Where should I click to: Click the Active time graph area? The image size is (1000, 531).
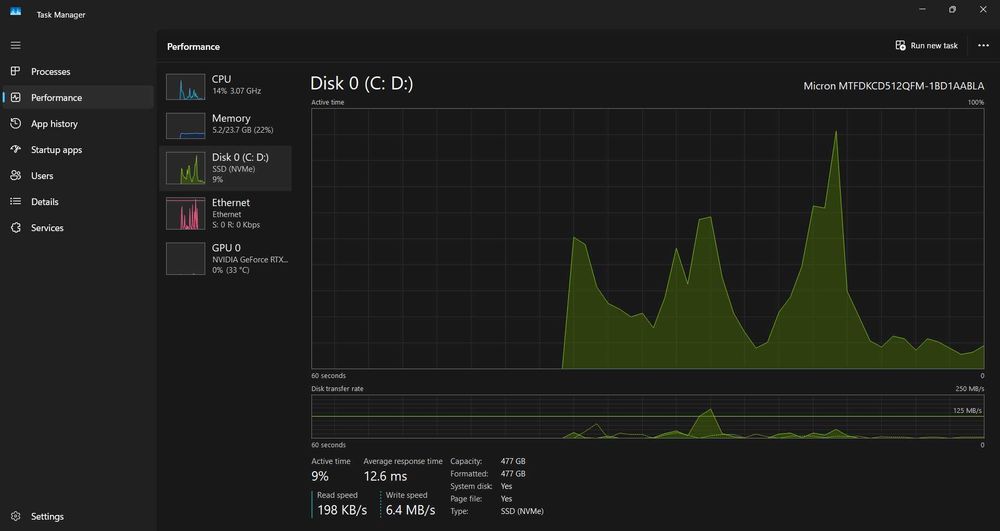point(647,238)
